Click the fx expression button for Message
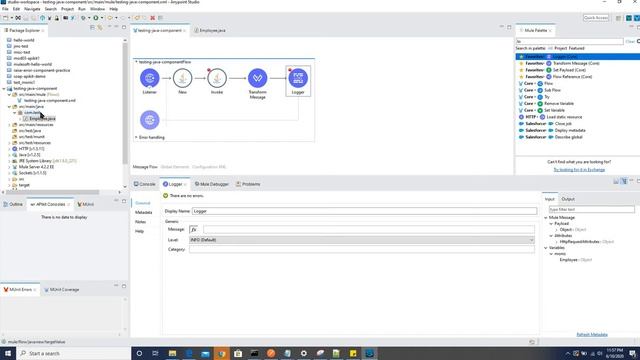The height and width of the screenshot is (360, 640). point(193,229)
